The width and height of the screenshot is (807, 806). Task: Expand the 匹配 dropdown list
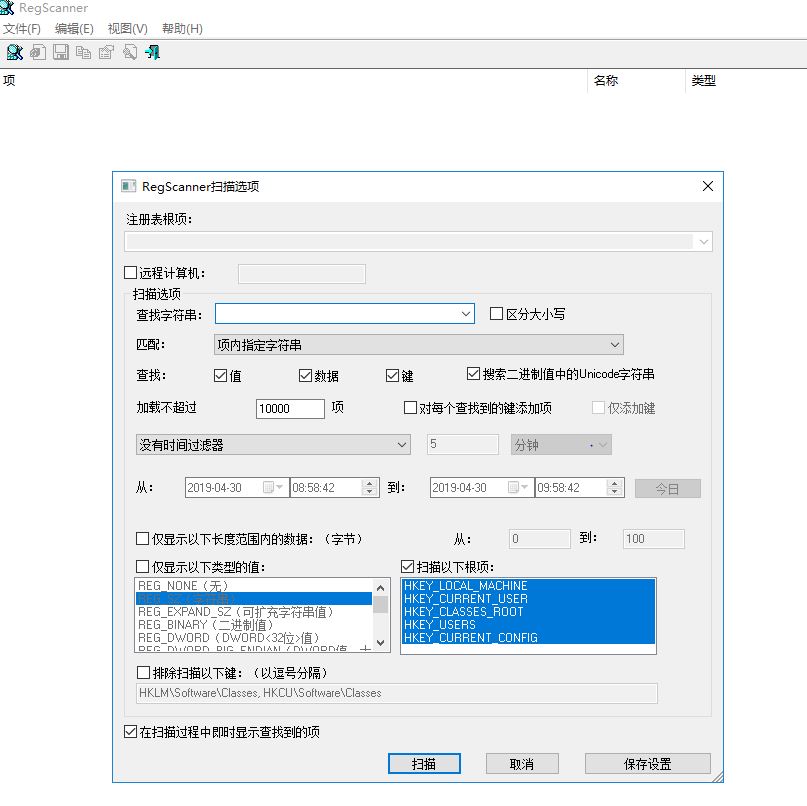click(x=614, y=345)
